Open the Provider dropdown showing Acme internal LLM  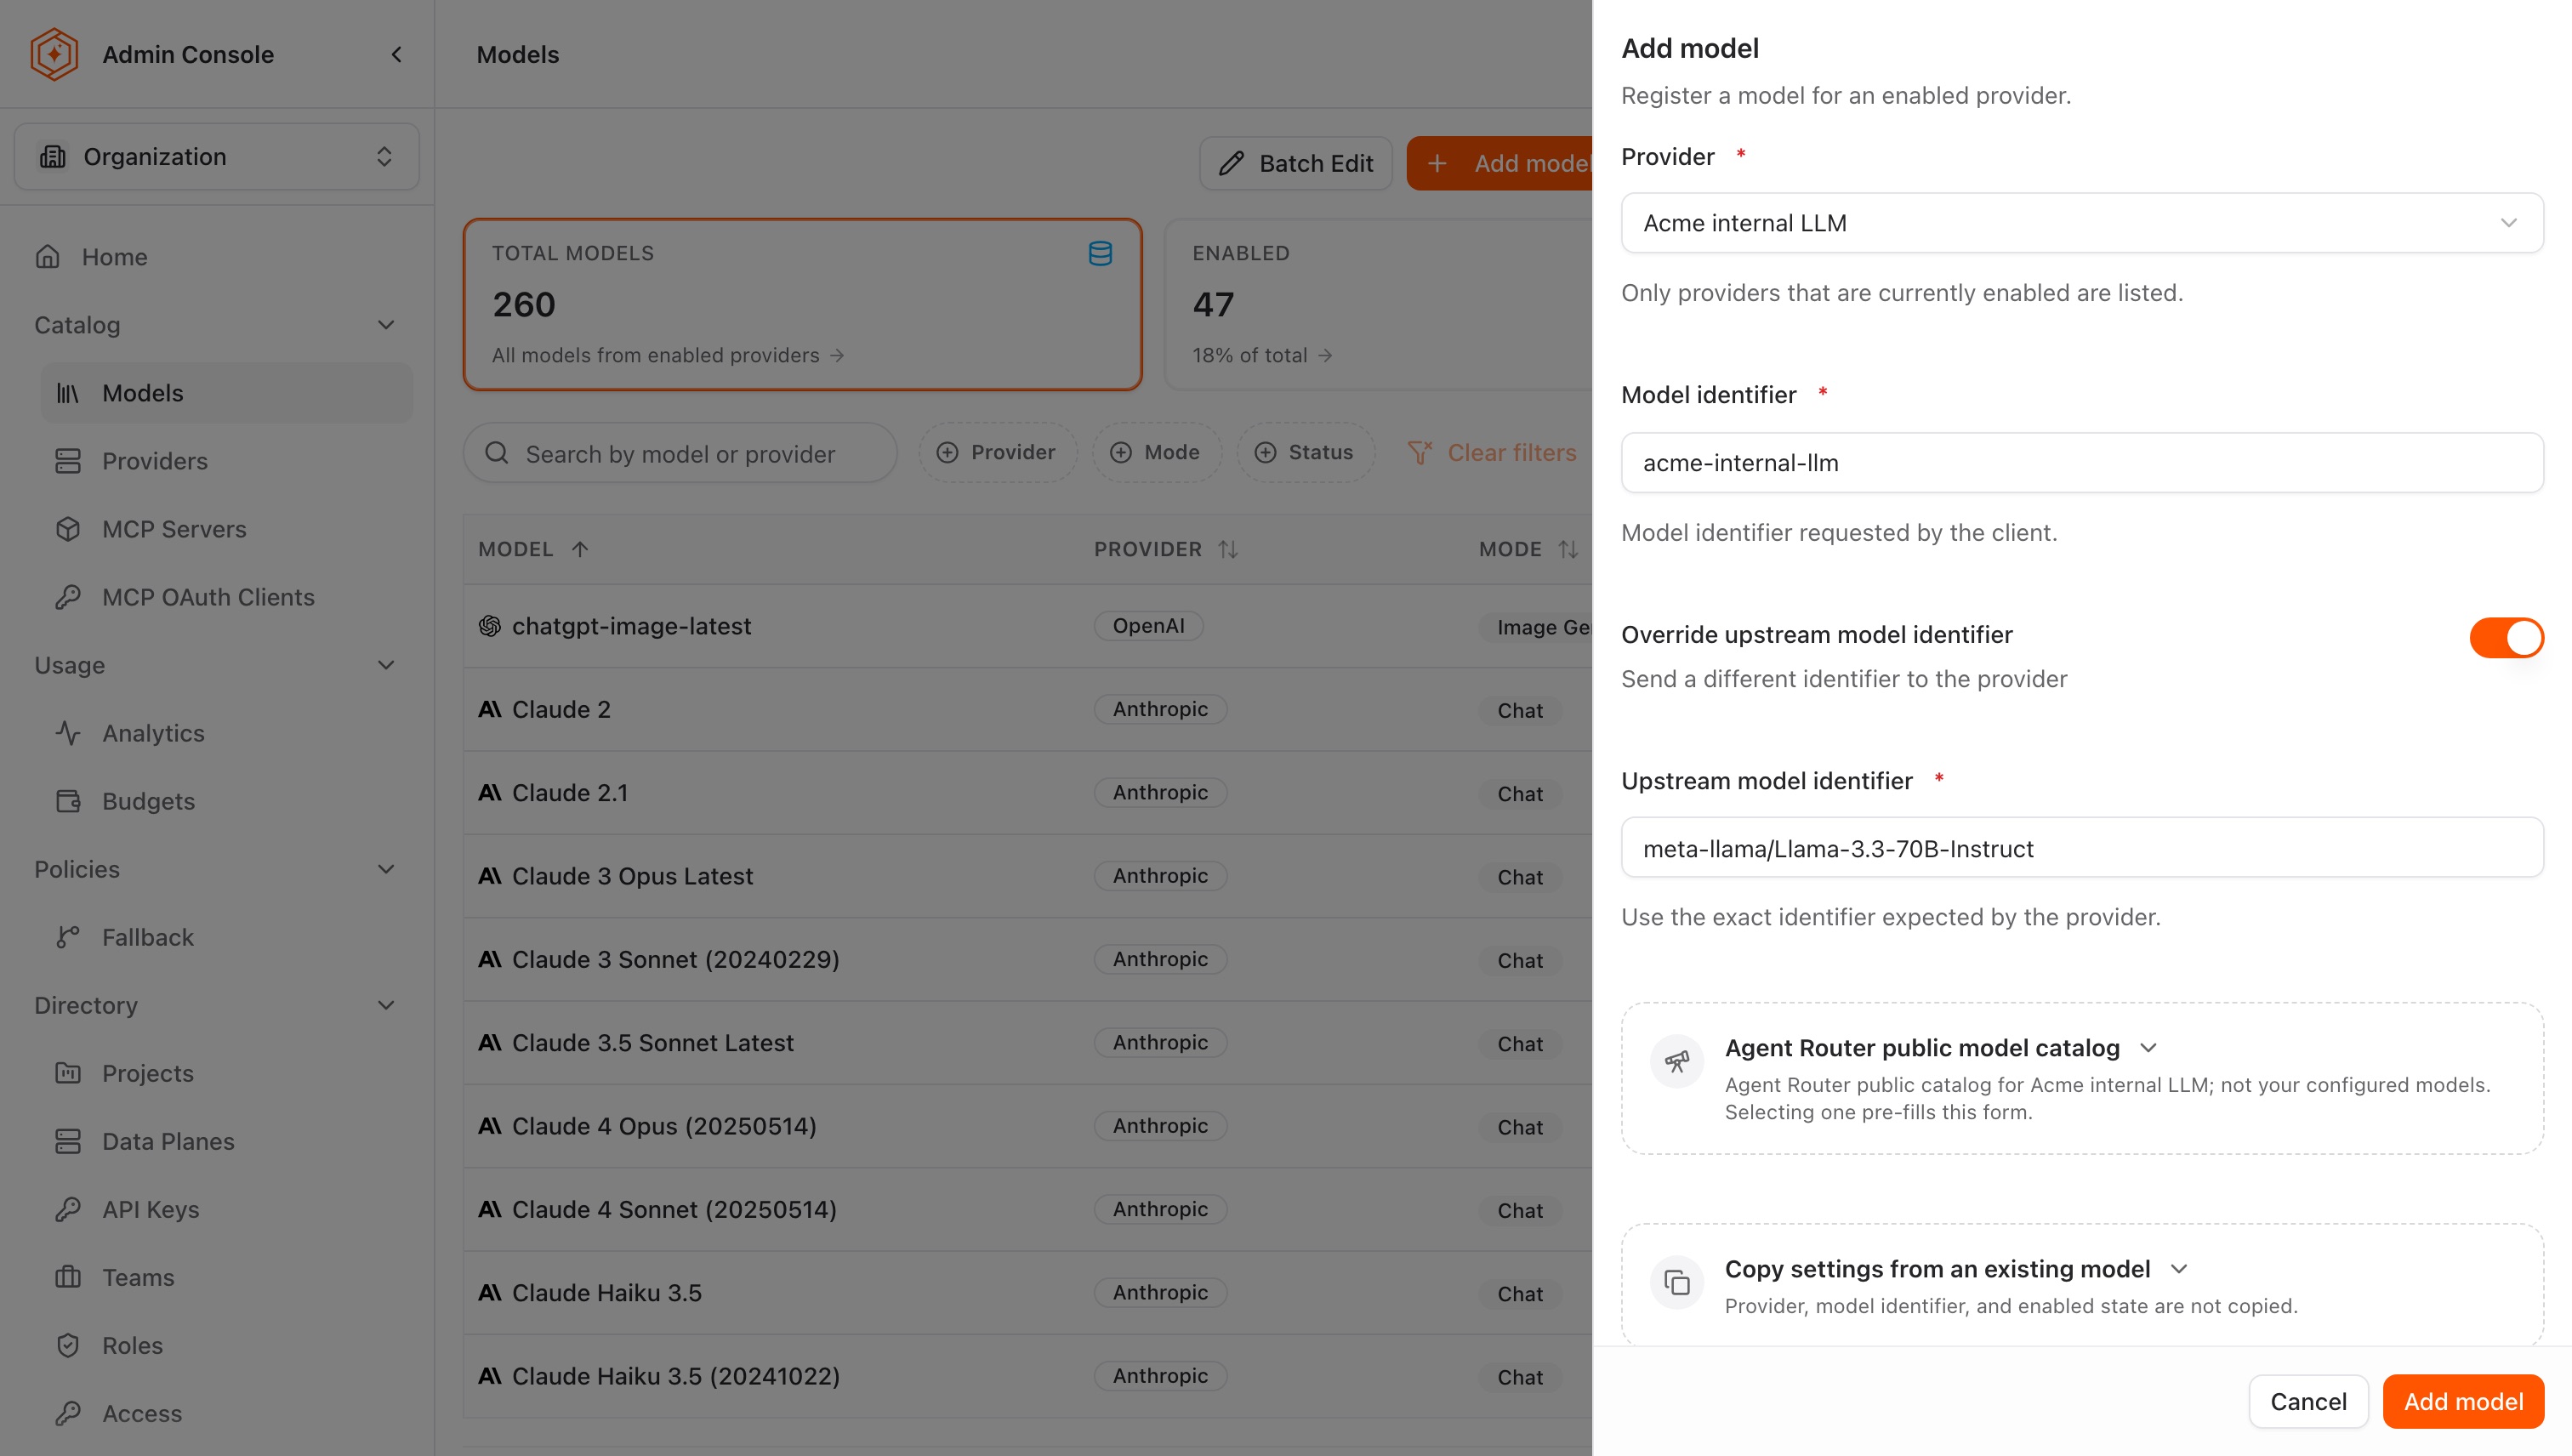2082,223
